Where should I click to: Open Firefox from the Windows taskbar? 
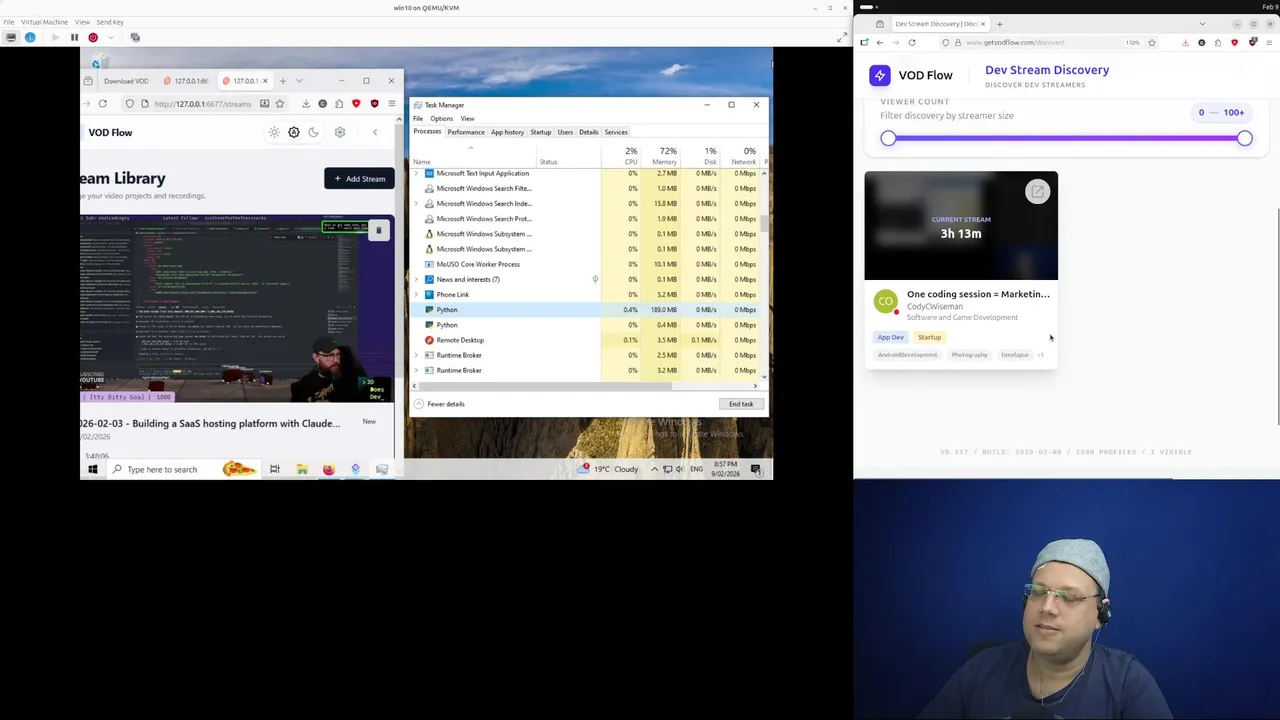[328, 469]
